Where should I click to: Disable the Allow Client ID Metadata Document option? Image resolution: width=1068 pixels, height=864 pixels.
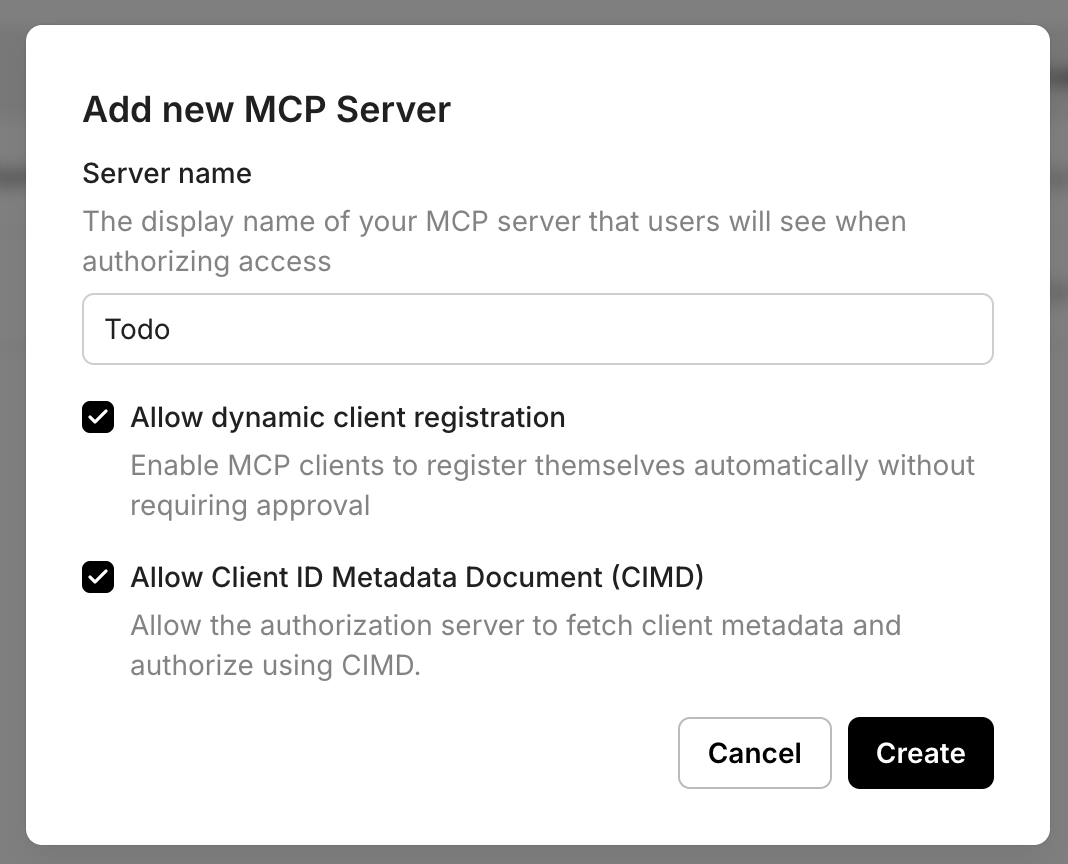[x=98, y=577]
